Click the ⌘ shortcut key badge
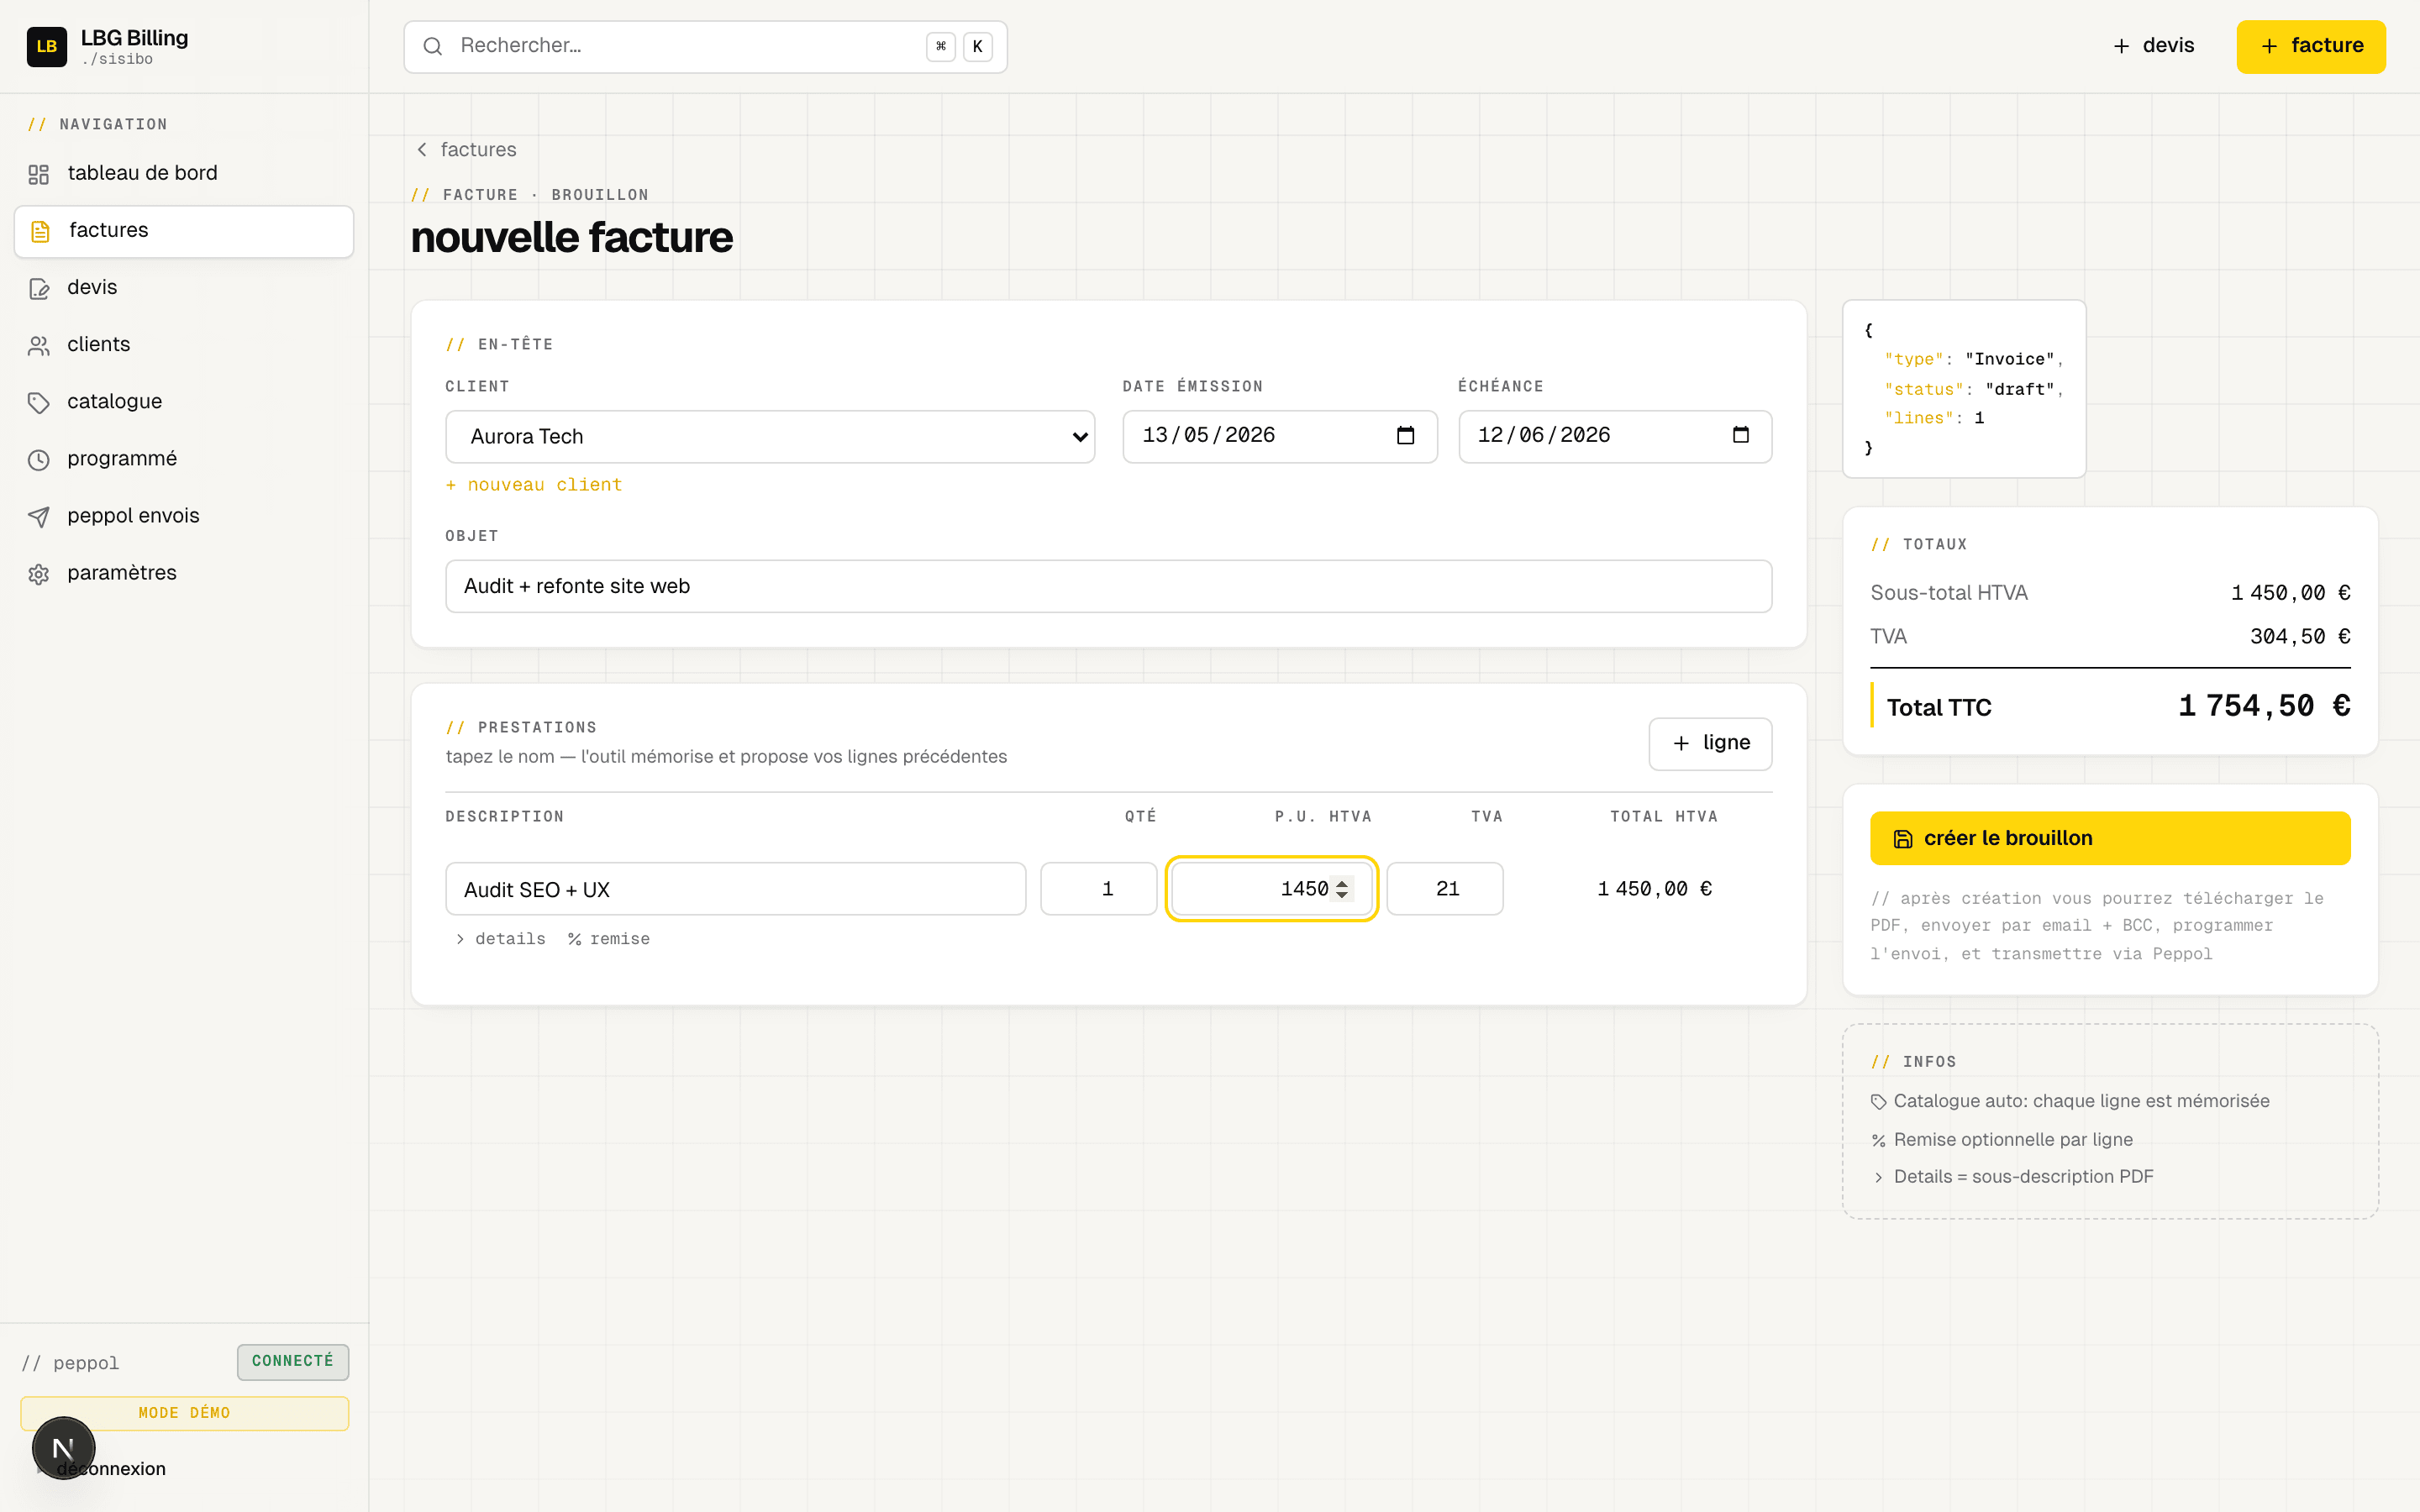 [940, 46]
